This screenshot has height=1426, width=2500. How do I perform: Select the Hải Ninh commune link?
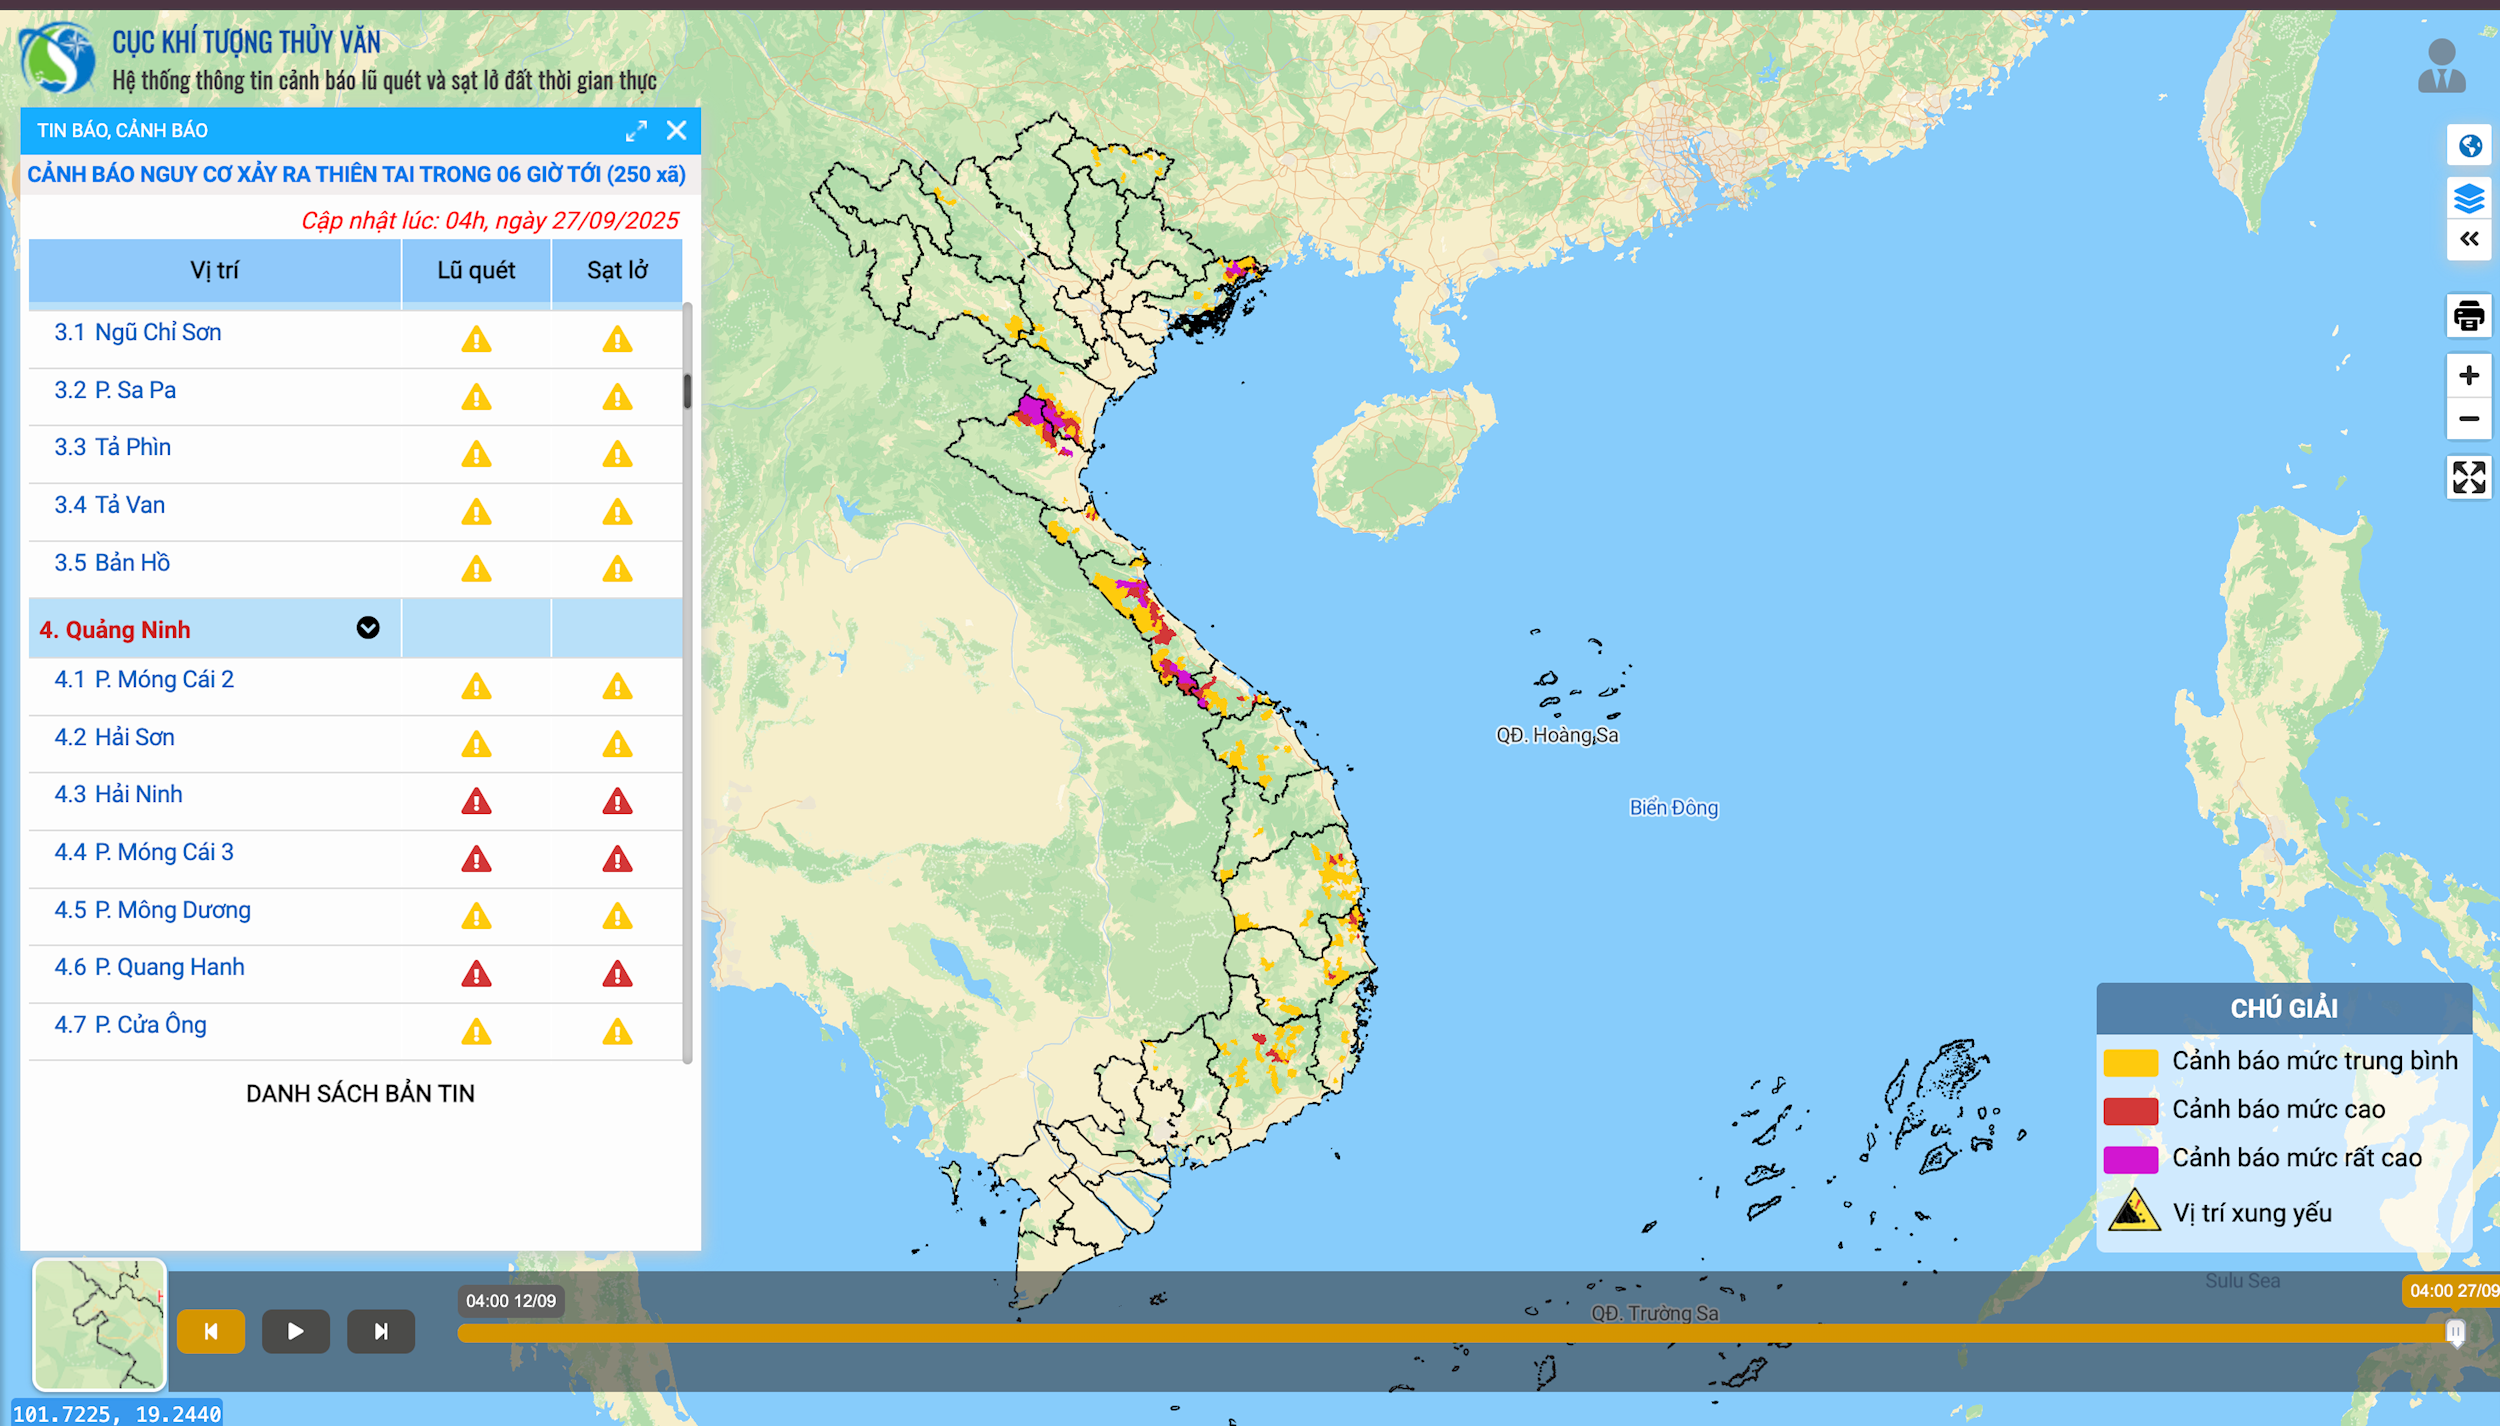click(x=138, y=794)
